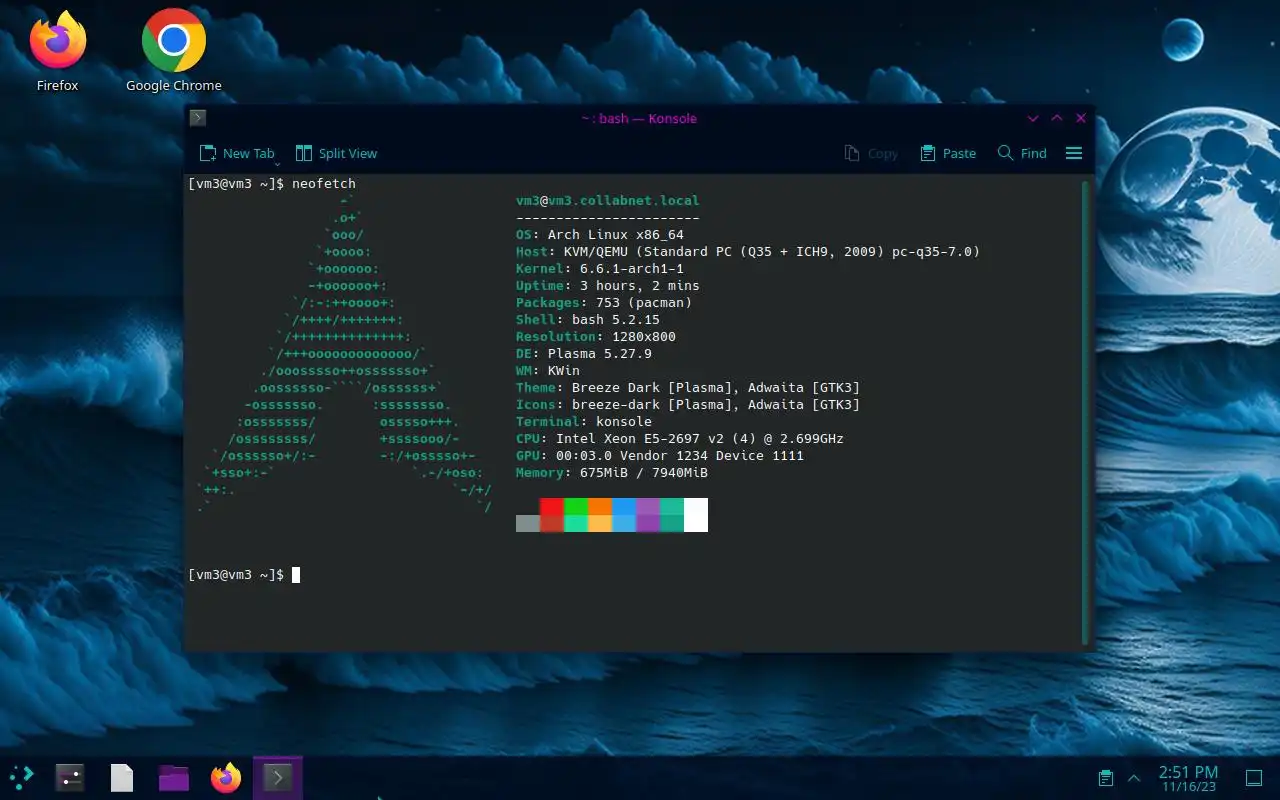Image resolution: width=1280 pixels, height=800 pixels.
Task: Click the 'Kernel: 6.6.1-arch1-1' line
Action: click(x=600, y=269)
